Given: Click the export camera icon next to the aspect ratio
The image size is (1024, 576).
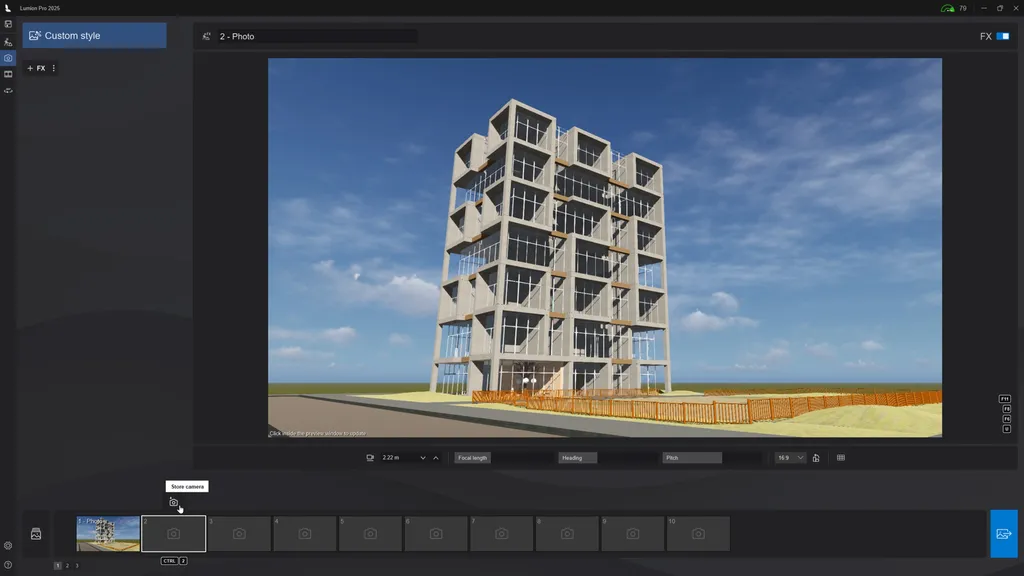Looking at the screenshot, I should [x=816, y=457].
